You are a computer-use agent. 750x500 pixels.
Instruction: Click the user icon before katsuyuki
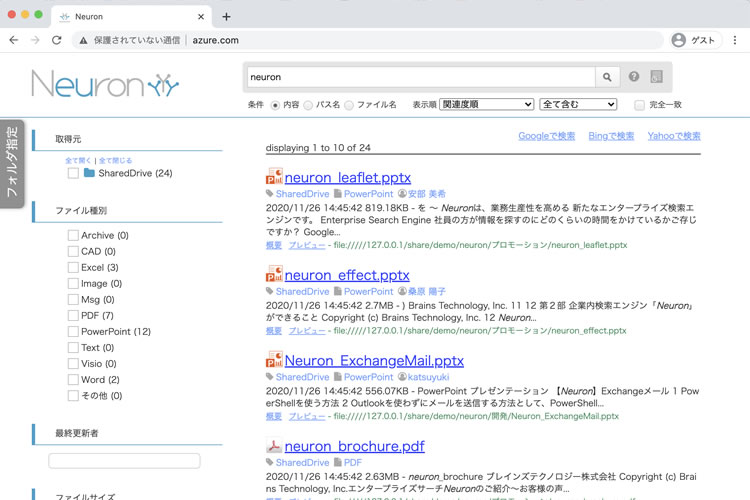[402, 377]
